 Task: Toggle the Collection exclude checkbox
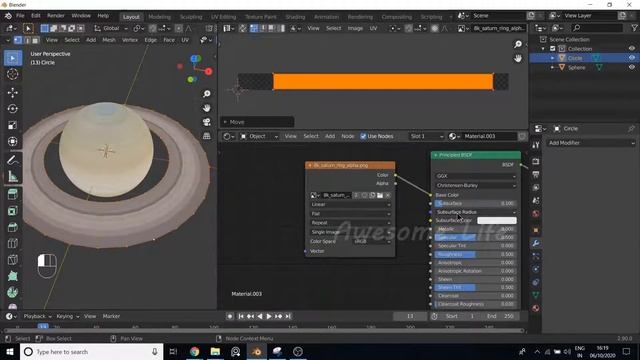553,49
